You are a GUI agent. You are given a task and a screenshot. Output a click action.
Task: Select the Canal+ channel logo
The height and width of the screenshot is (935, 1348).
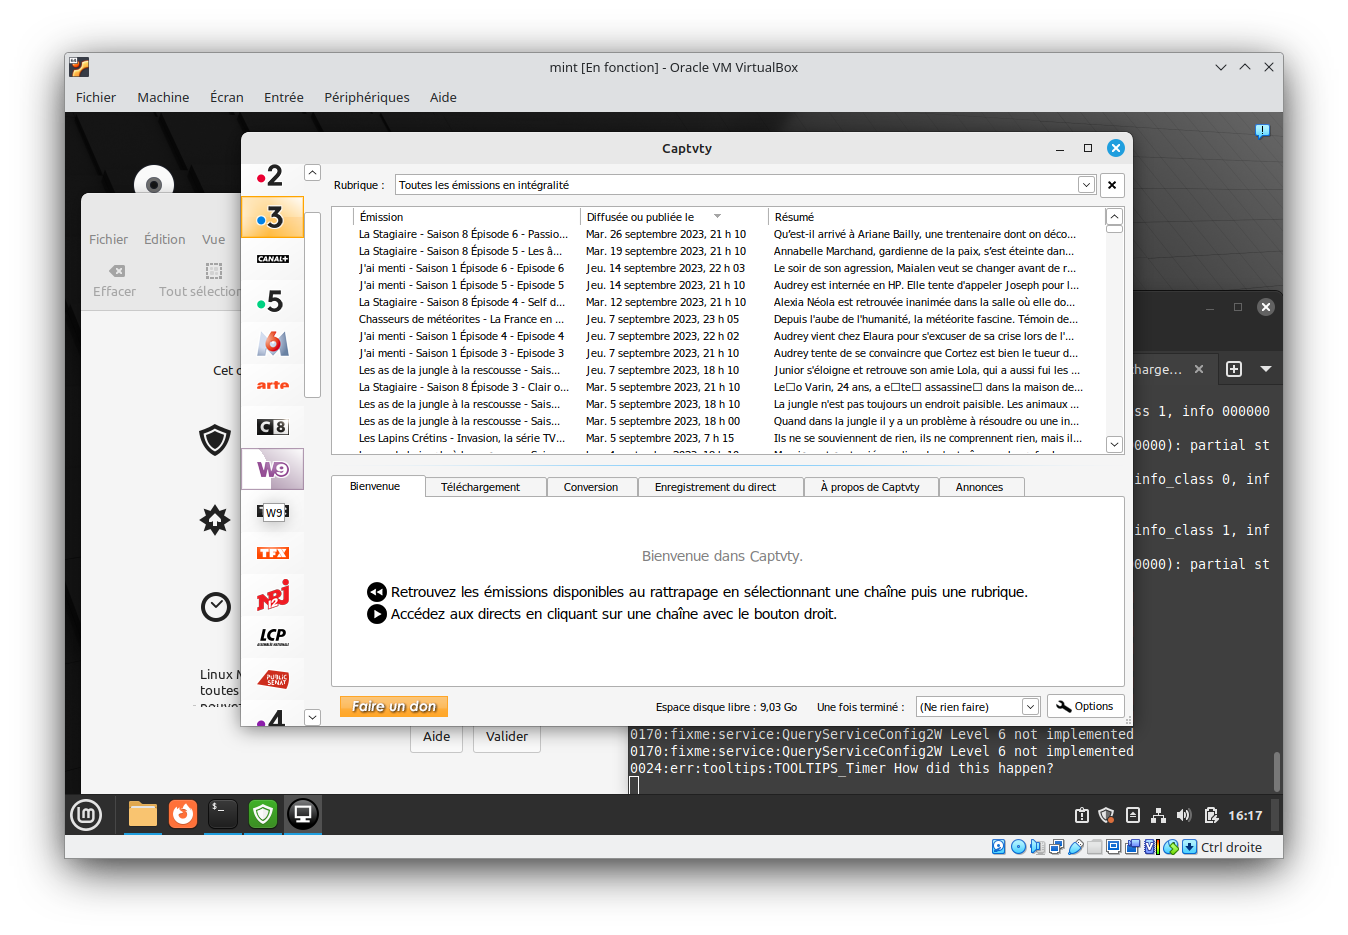point(272,259)
